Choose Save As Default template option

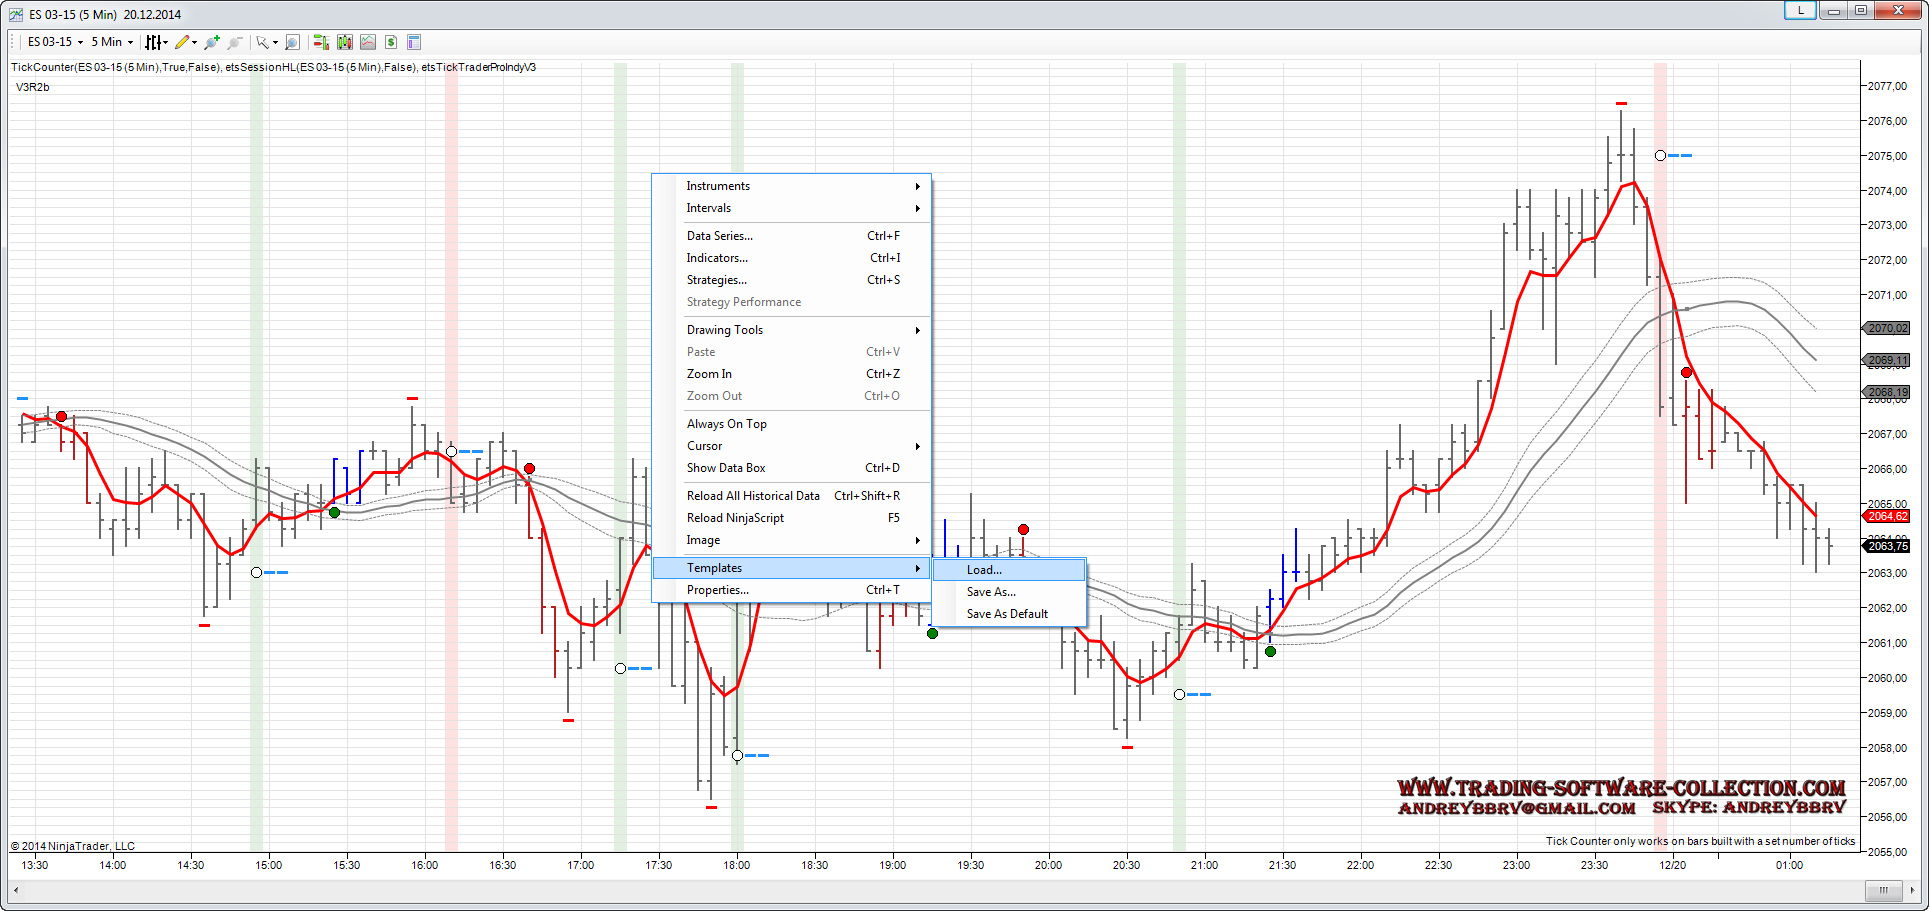pyautogui.click(x=1007, y=614)
